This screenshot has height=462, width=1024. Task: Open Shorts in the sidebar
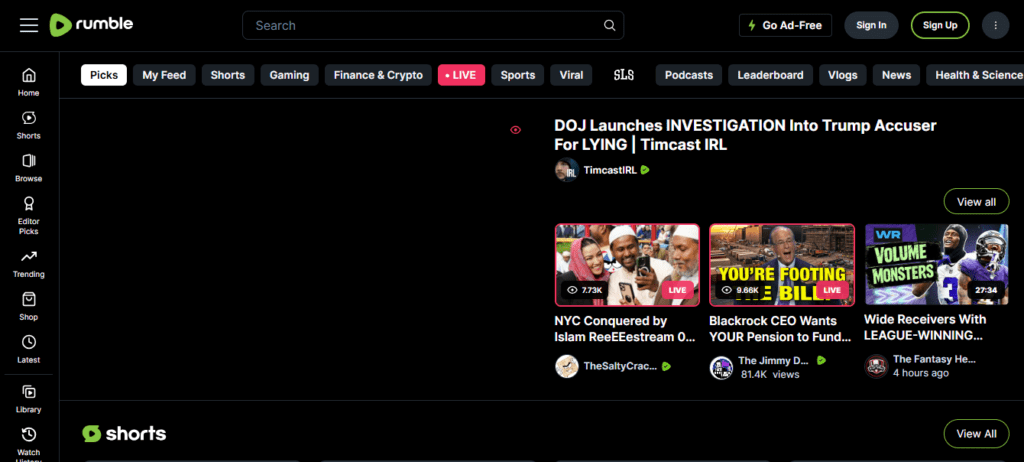29,125
